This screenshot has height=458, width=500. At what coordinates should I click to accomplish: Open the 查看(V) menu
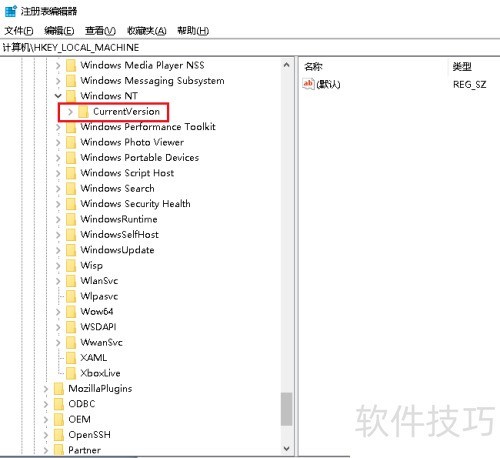tap(100, 31)
